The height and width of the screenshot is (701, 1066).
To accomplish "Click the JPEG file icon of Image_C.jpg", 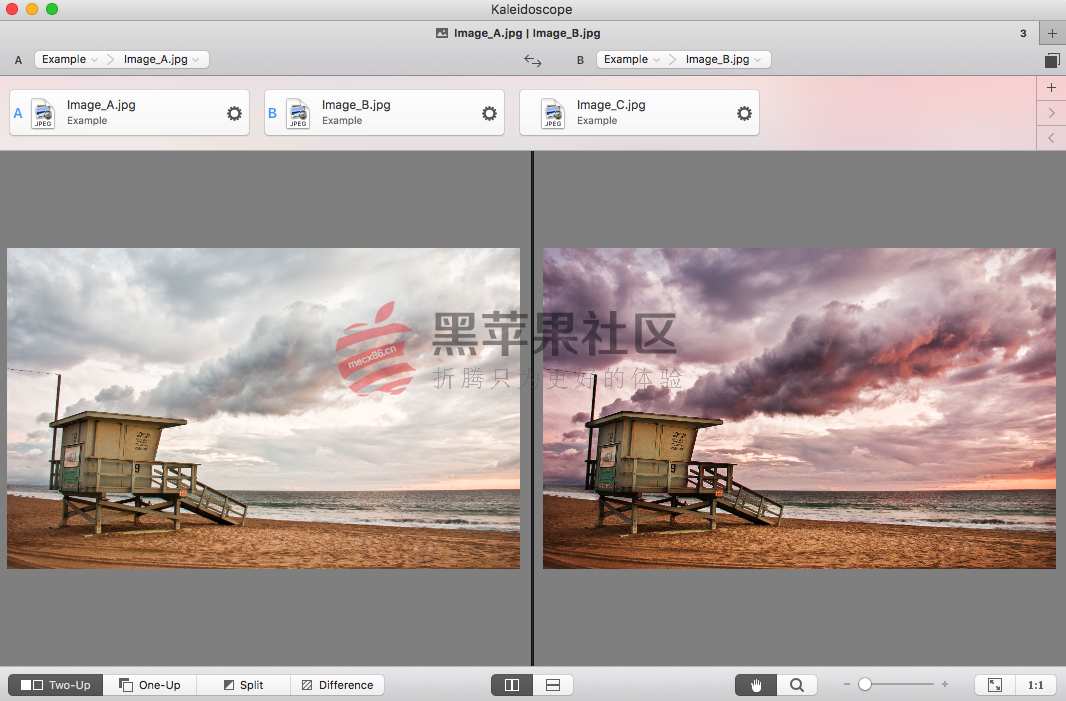I will [x=553, y=113].
